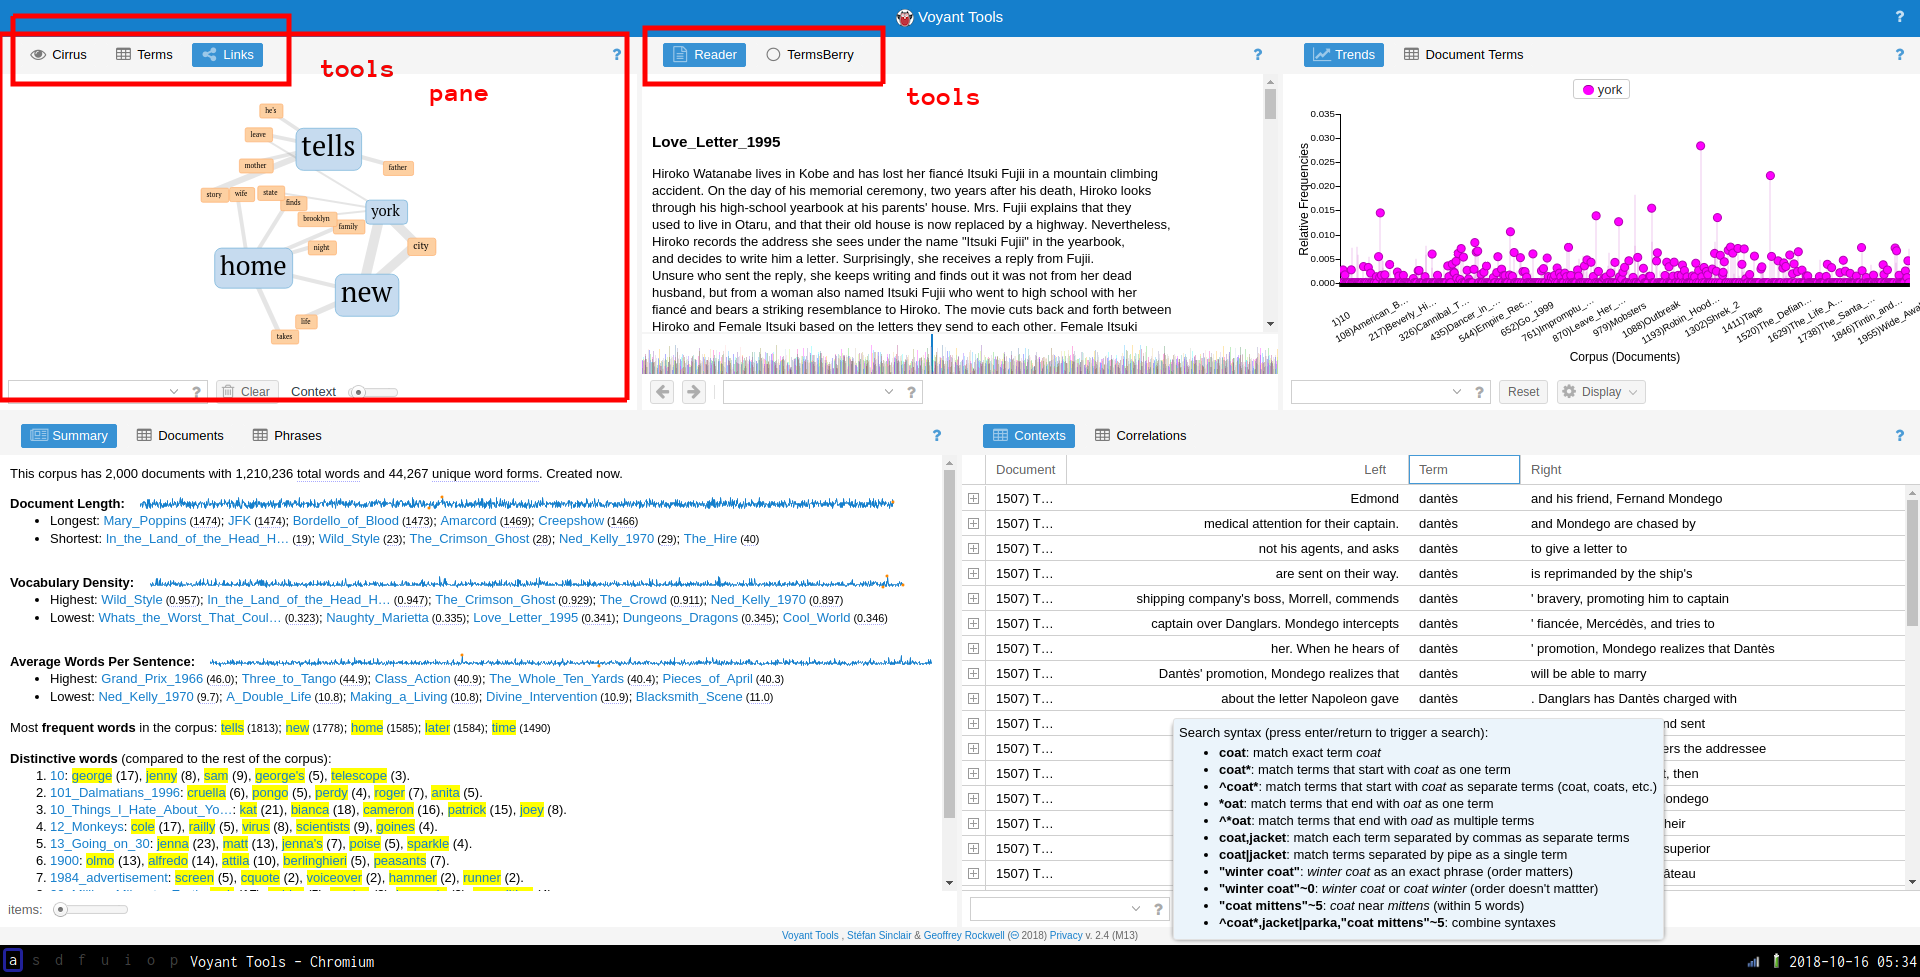
Task: Open the Mary_Poppins document link
Action: tap(145, 521)
